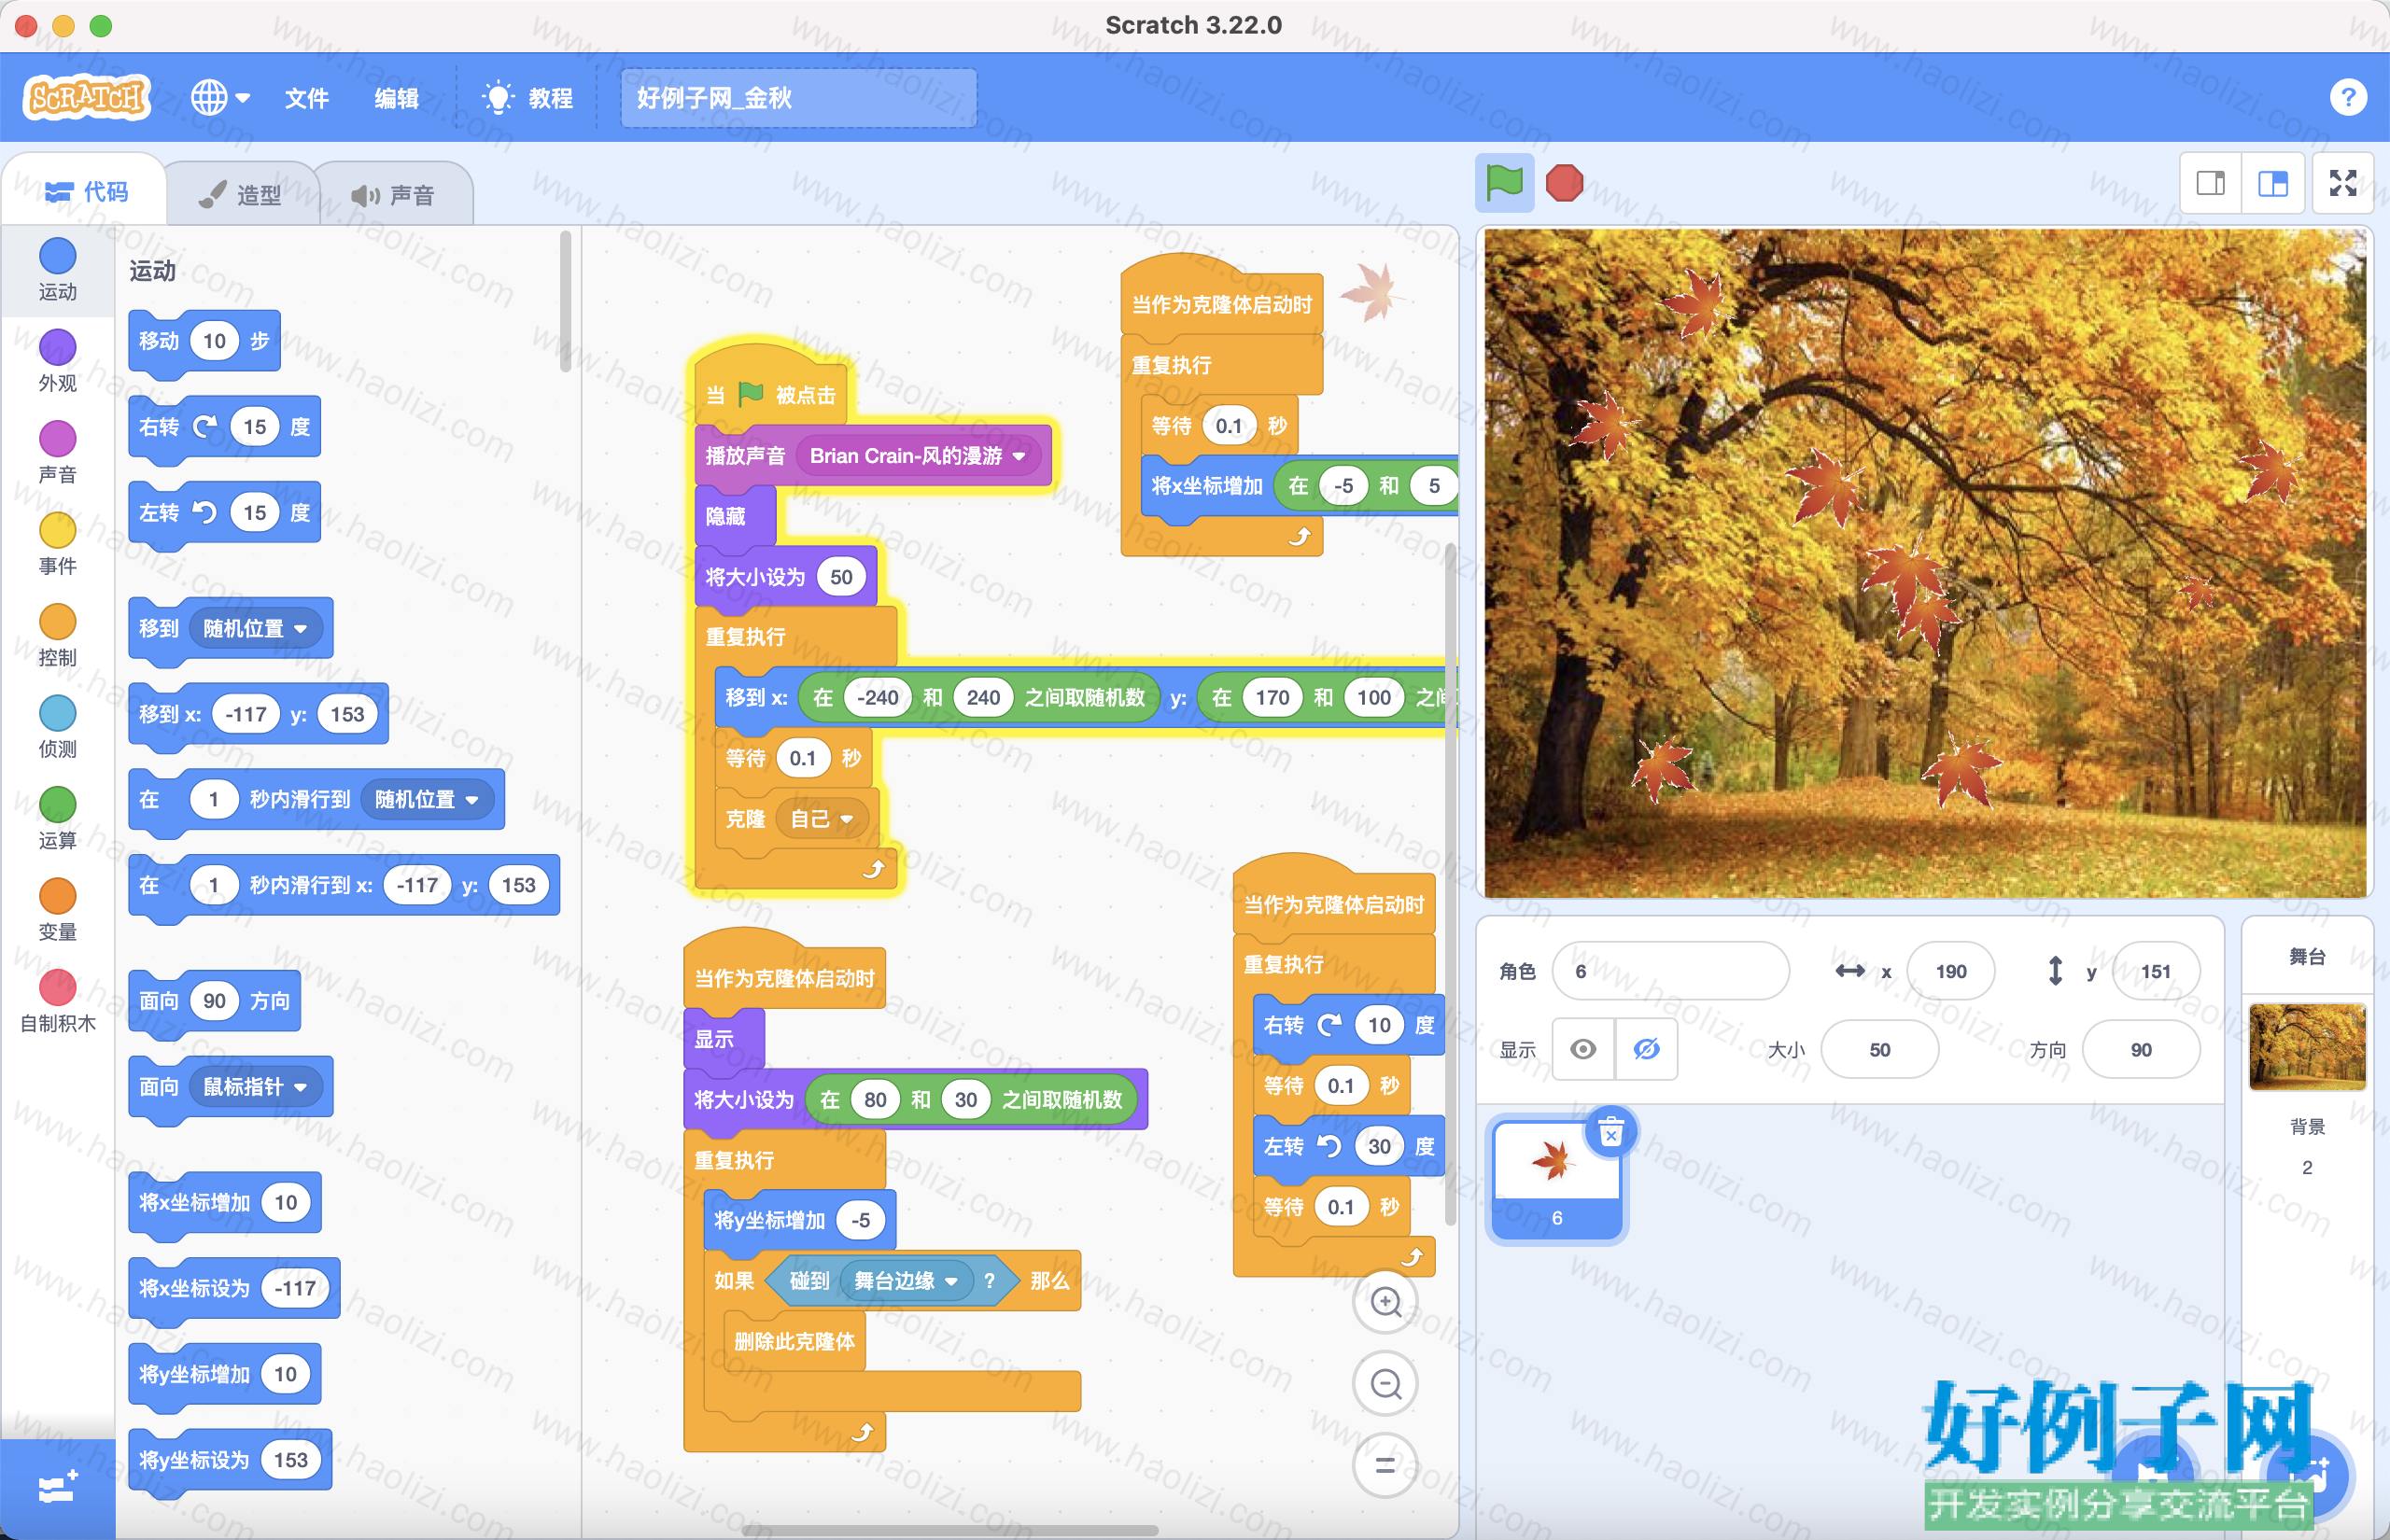The width and height of the screenshot is (2390, 1540).
Task: Click the sprite x field showing 190
Action: (x=1950, y=971)
